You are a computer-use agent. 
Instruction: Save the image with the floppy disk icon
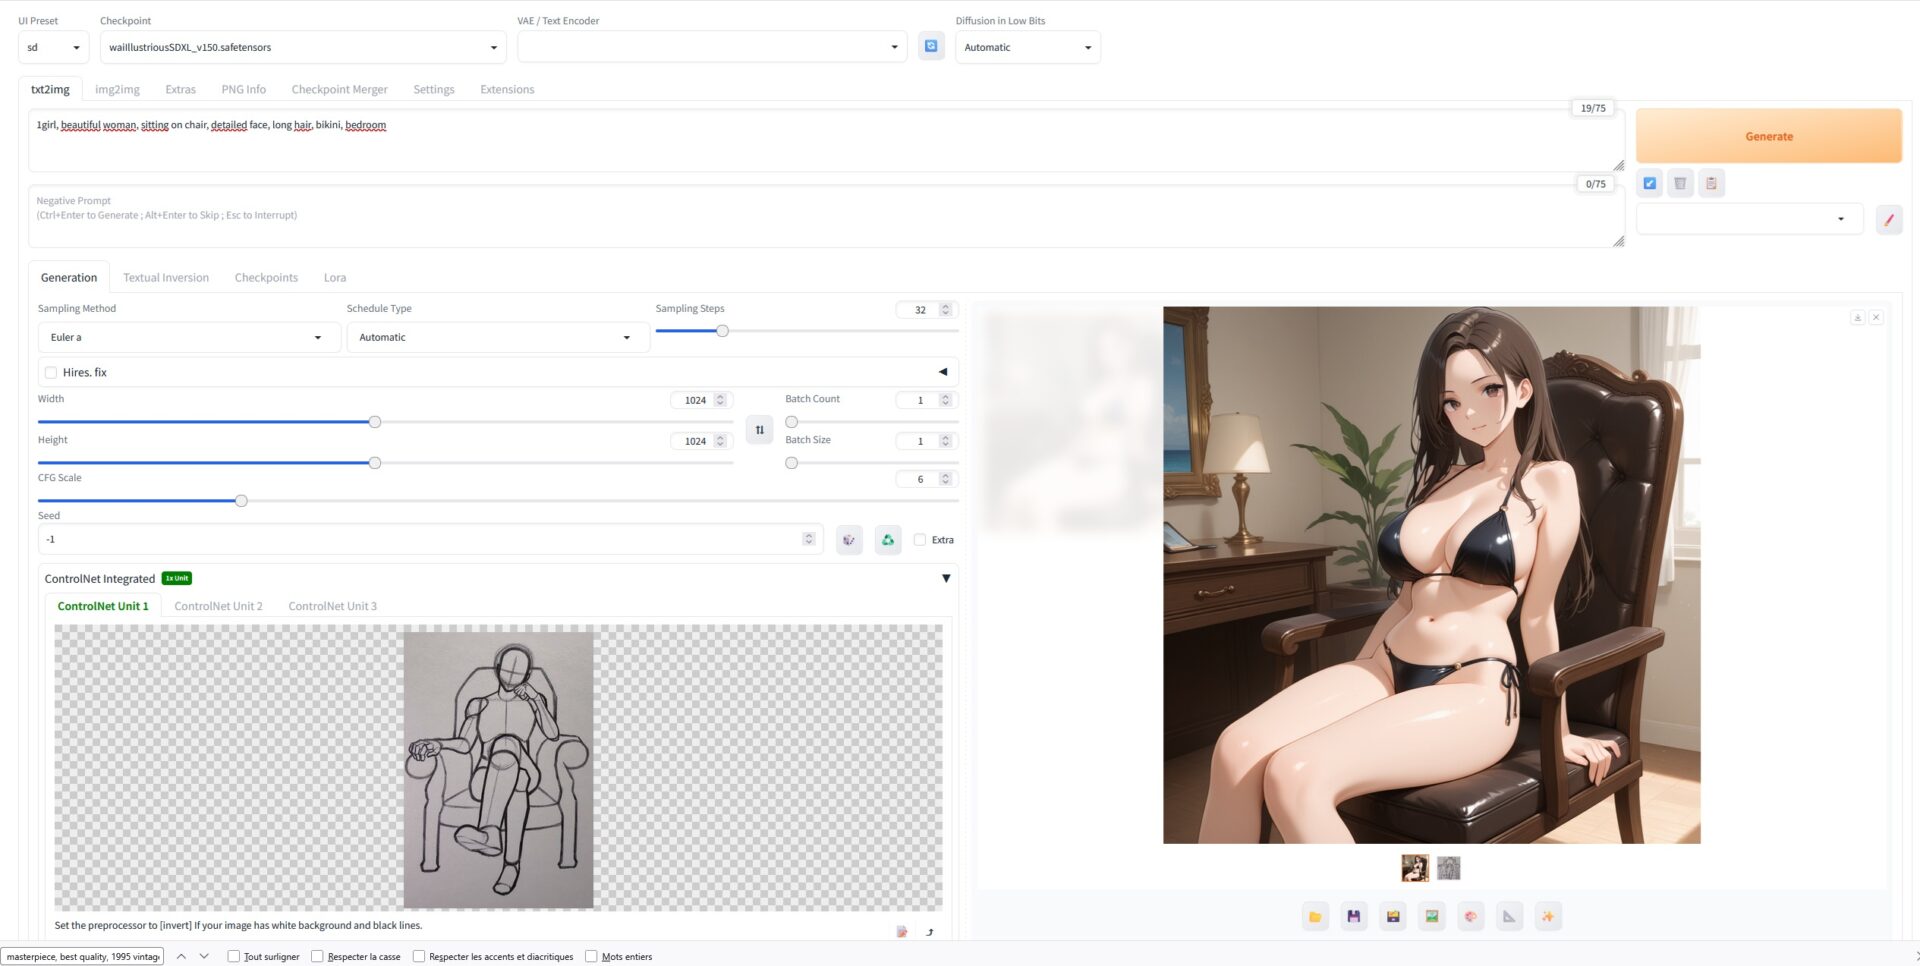coord(1354,916)
